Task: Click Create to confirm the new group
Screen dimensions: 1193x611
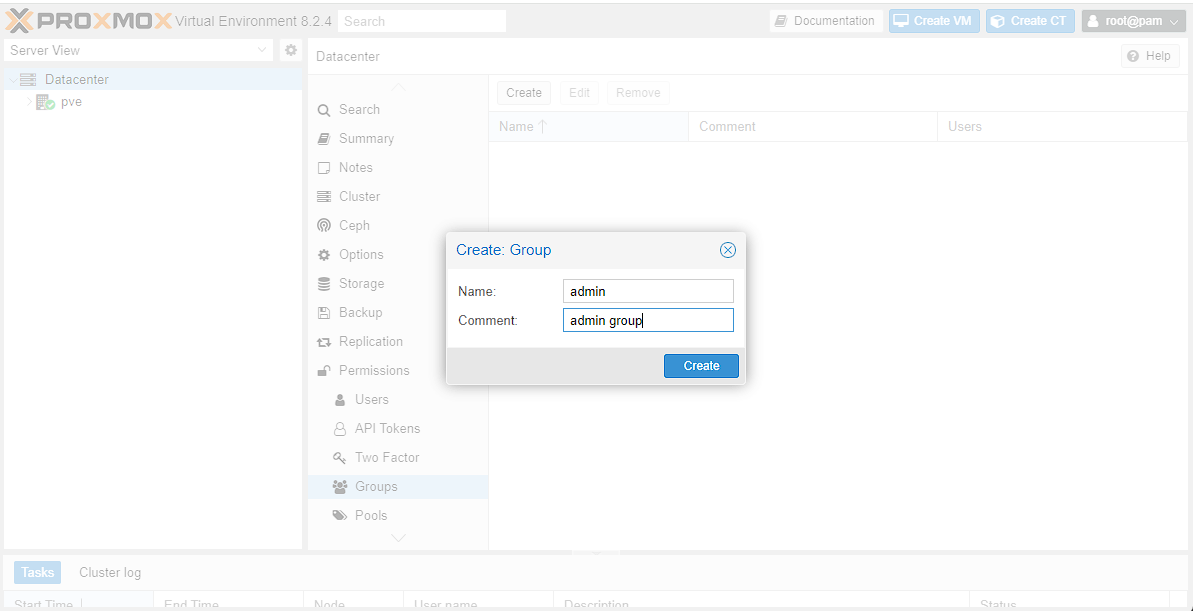Action: click(x=701, y=366)
